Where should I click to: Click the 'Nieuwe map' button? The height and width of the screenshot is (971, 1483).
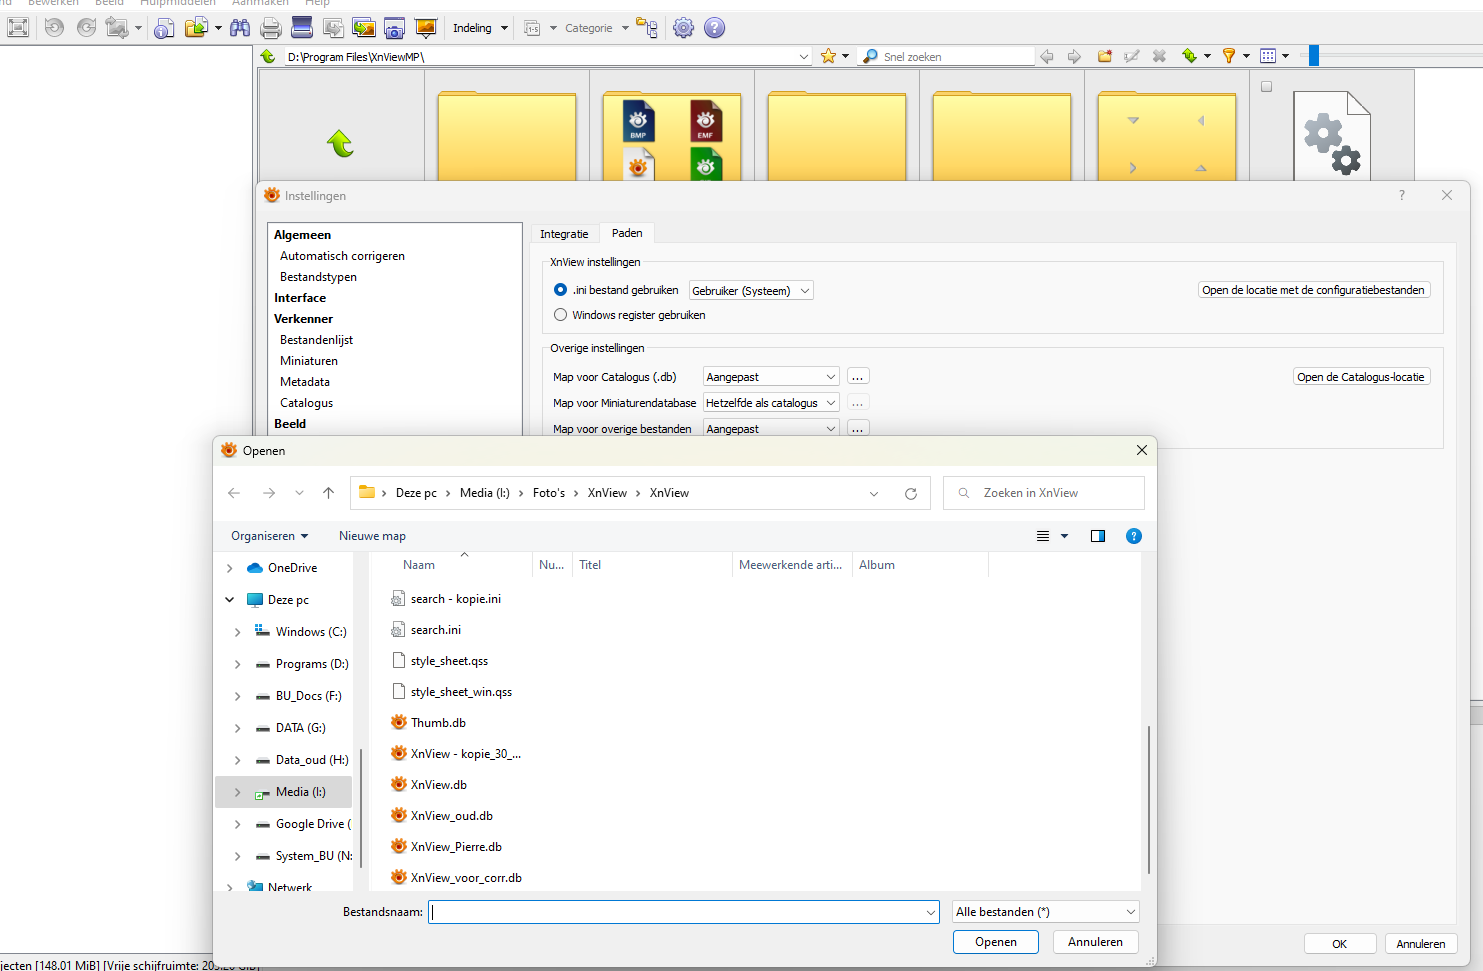(x=372, y=536)
